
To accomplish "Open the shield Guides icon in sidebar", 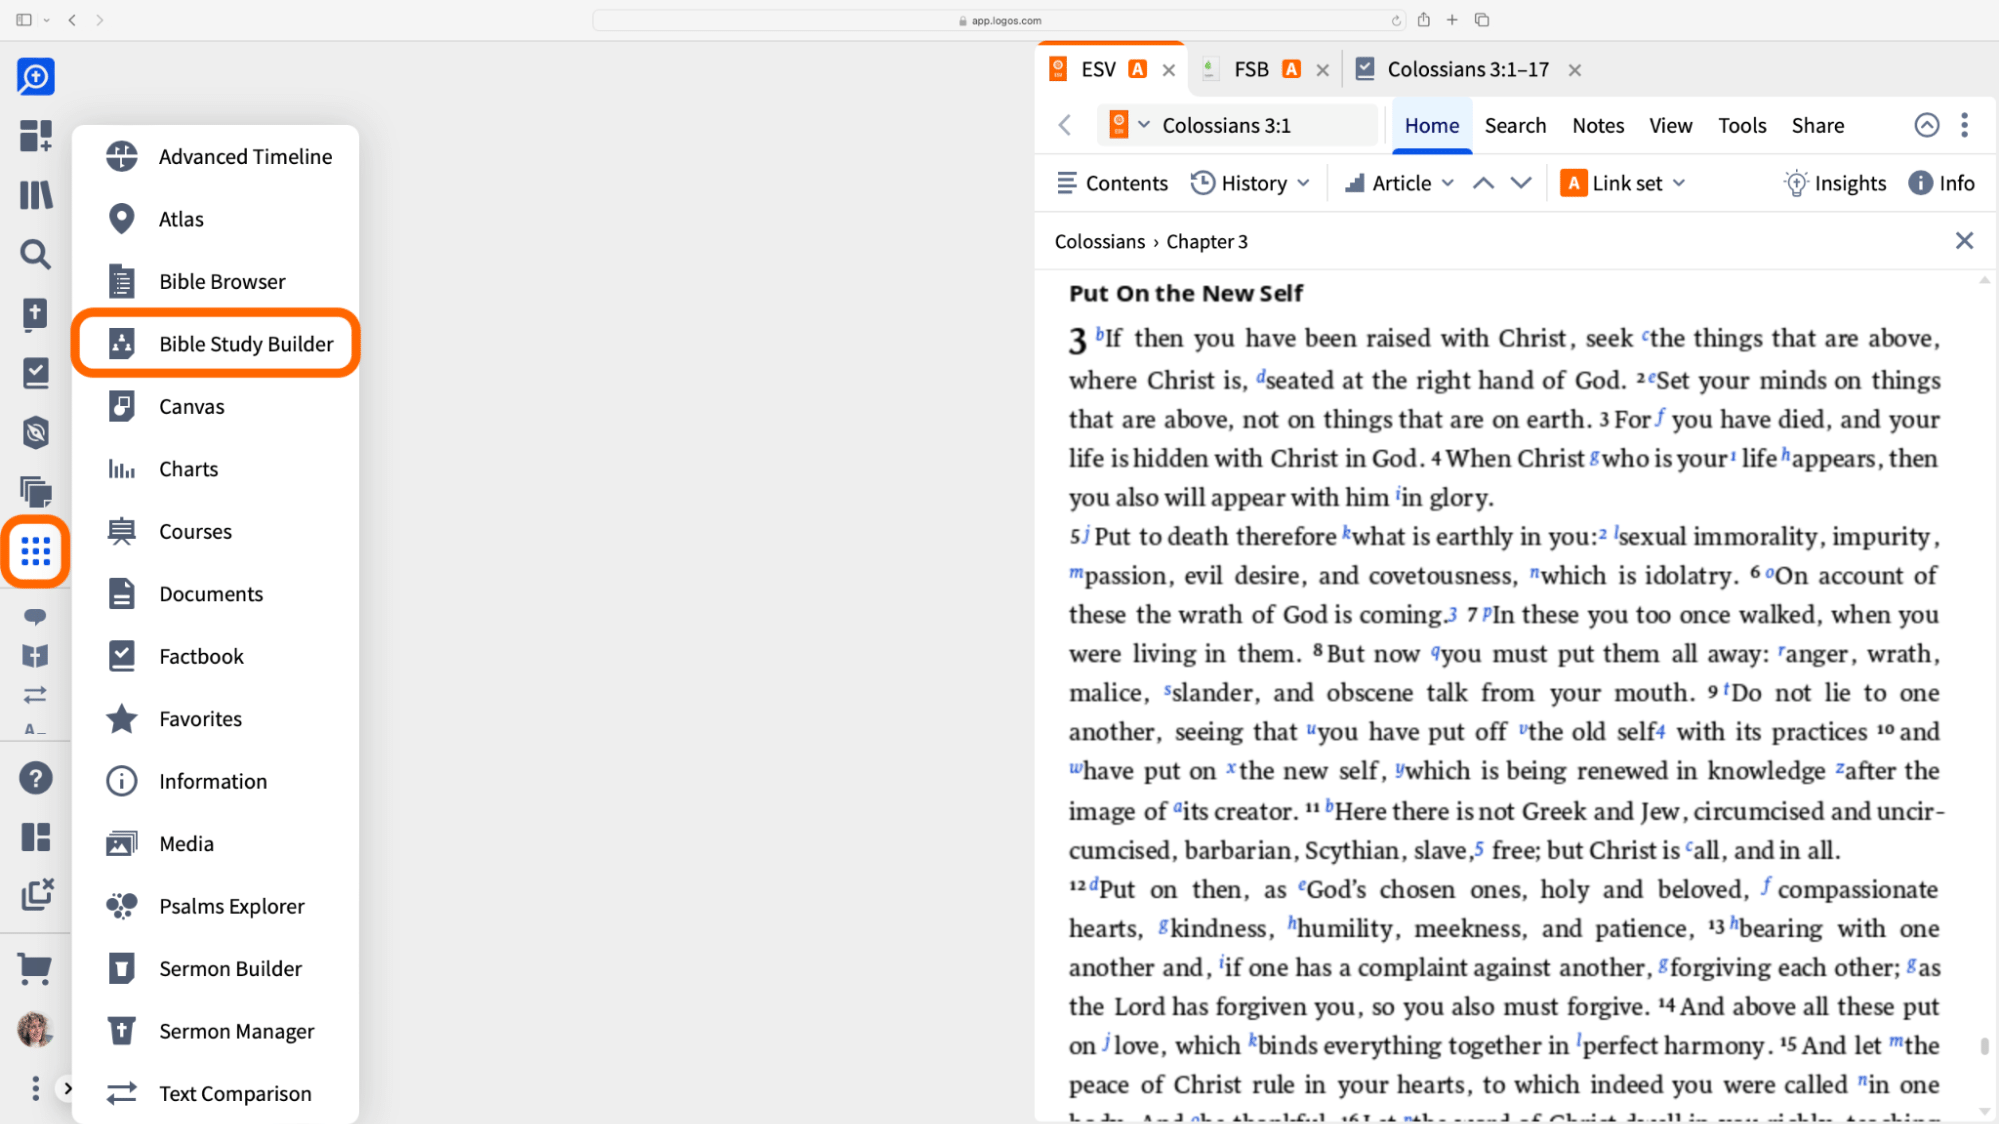I will [35, 432].
